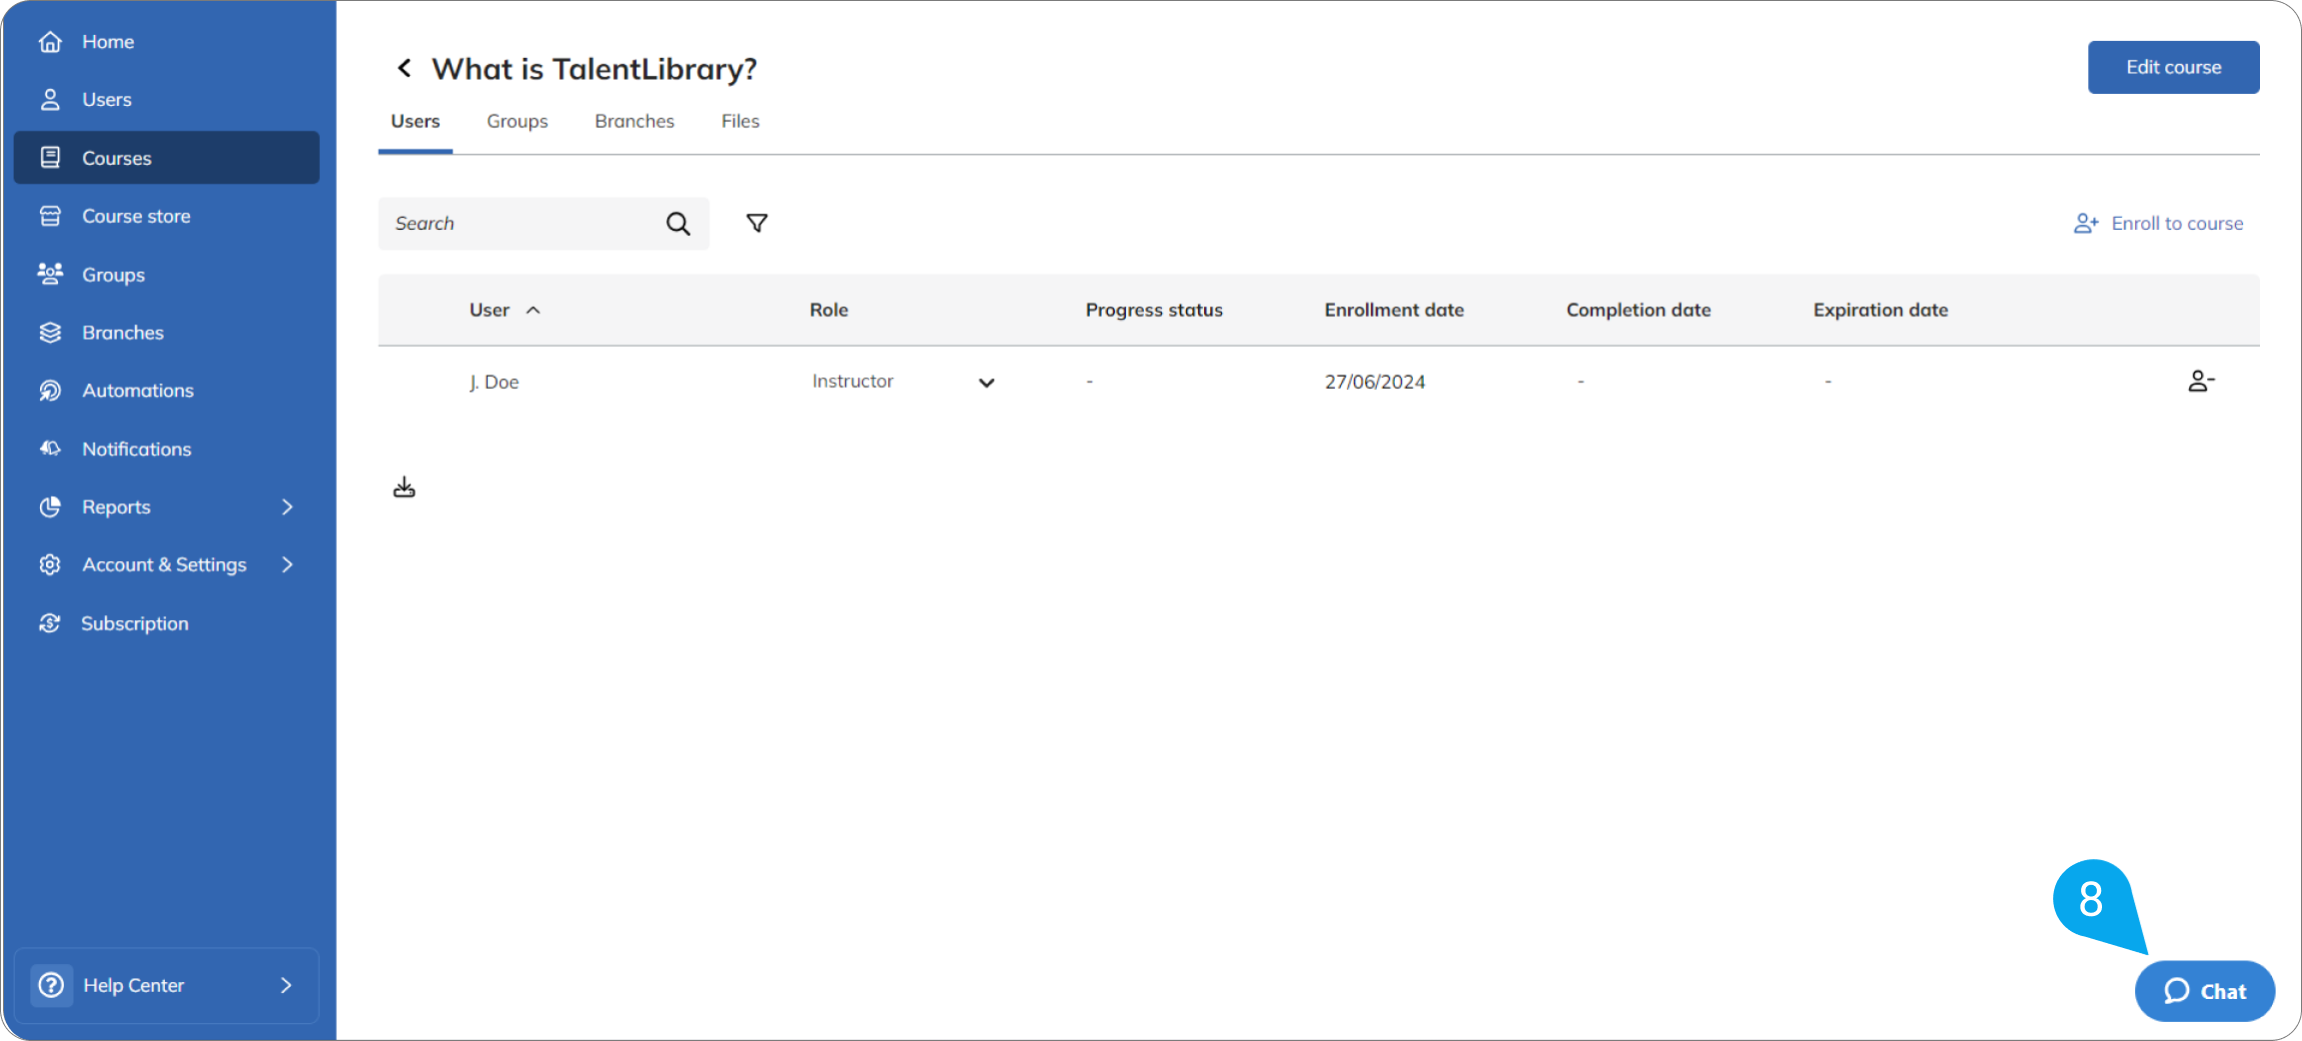Click the search magnifier icon
2302x1041 pixels.
[x=678, y=224]
